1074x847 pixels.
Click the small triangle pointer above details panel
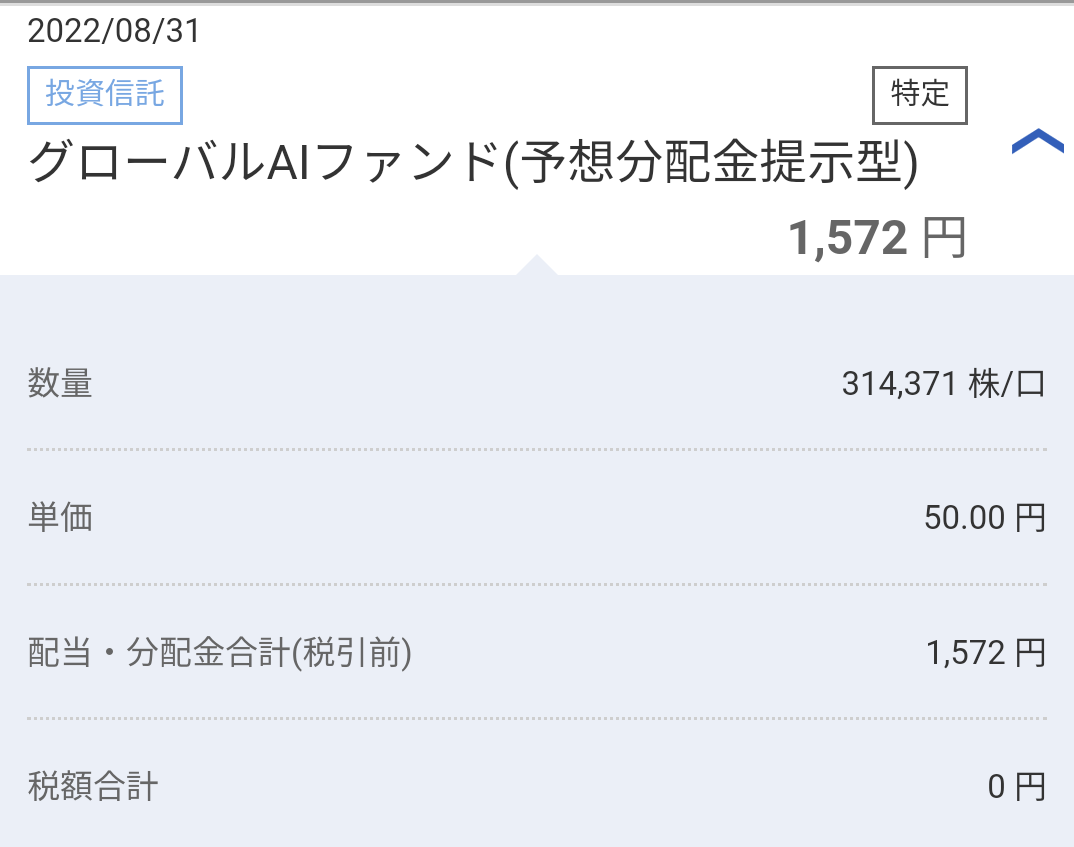click(x=537, y=265)
